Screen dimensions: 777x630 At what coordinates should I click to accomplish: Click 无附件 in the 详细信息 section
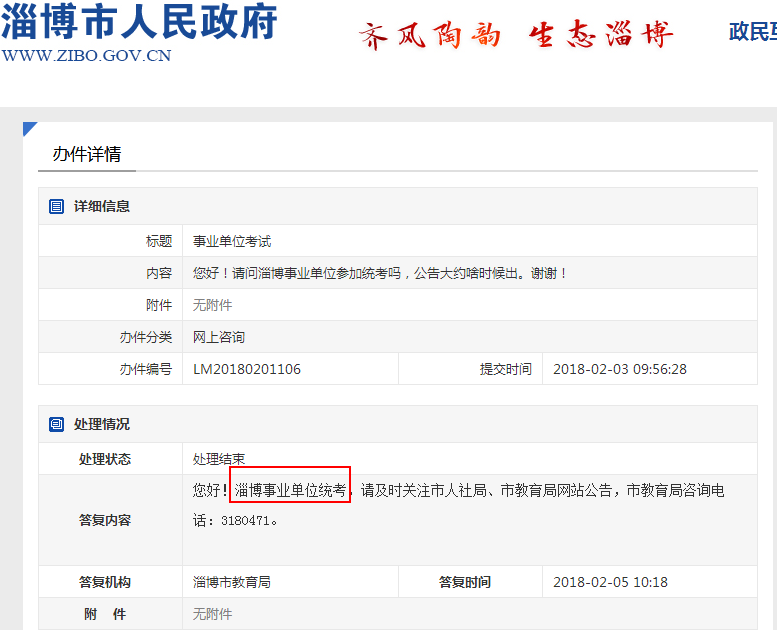[212, 305]
